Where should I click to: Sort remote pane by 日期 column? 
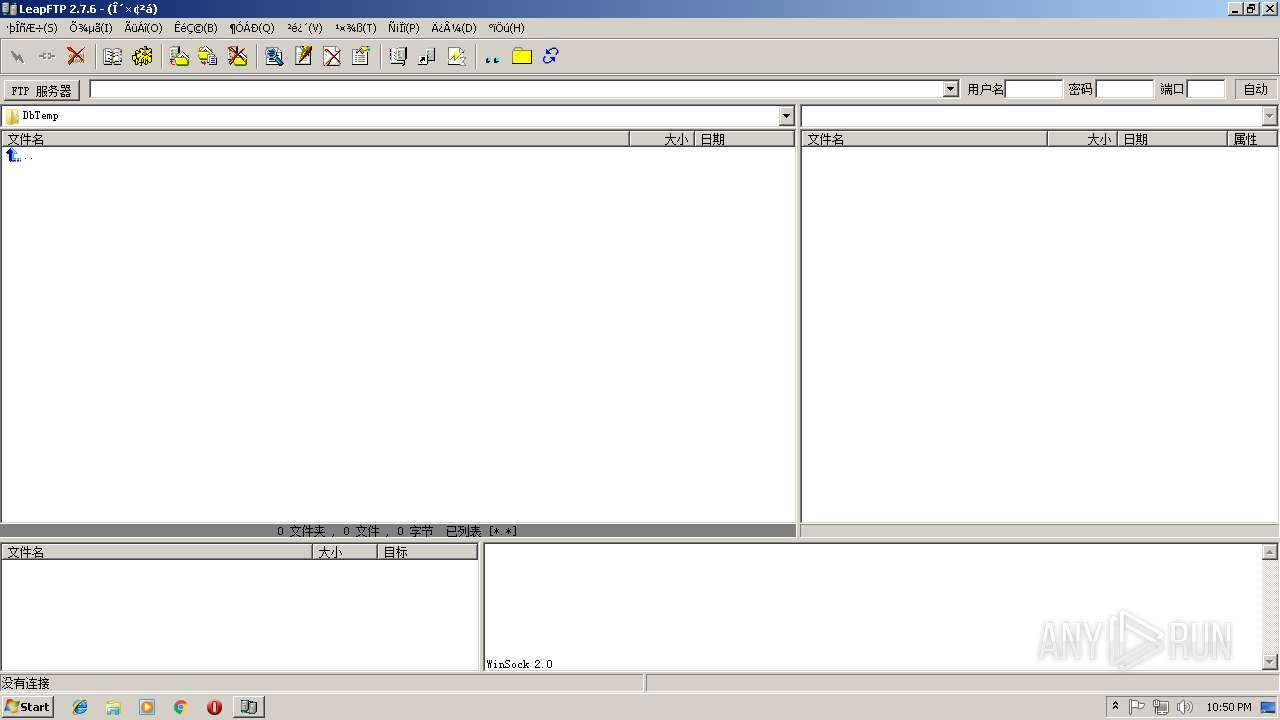[1172, 139]
